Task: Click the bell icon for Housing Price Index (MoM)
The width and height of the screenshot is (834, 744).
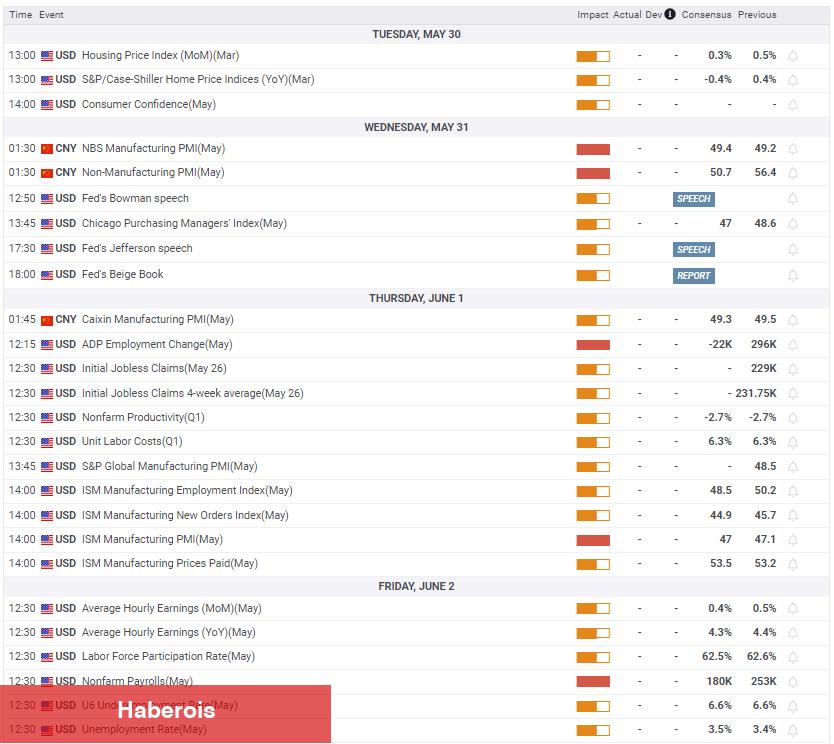Action: [793, 56]
